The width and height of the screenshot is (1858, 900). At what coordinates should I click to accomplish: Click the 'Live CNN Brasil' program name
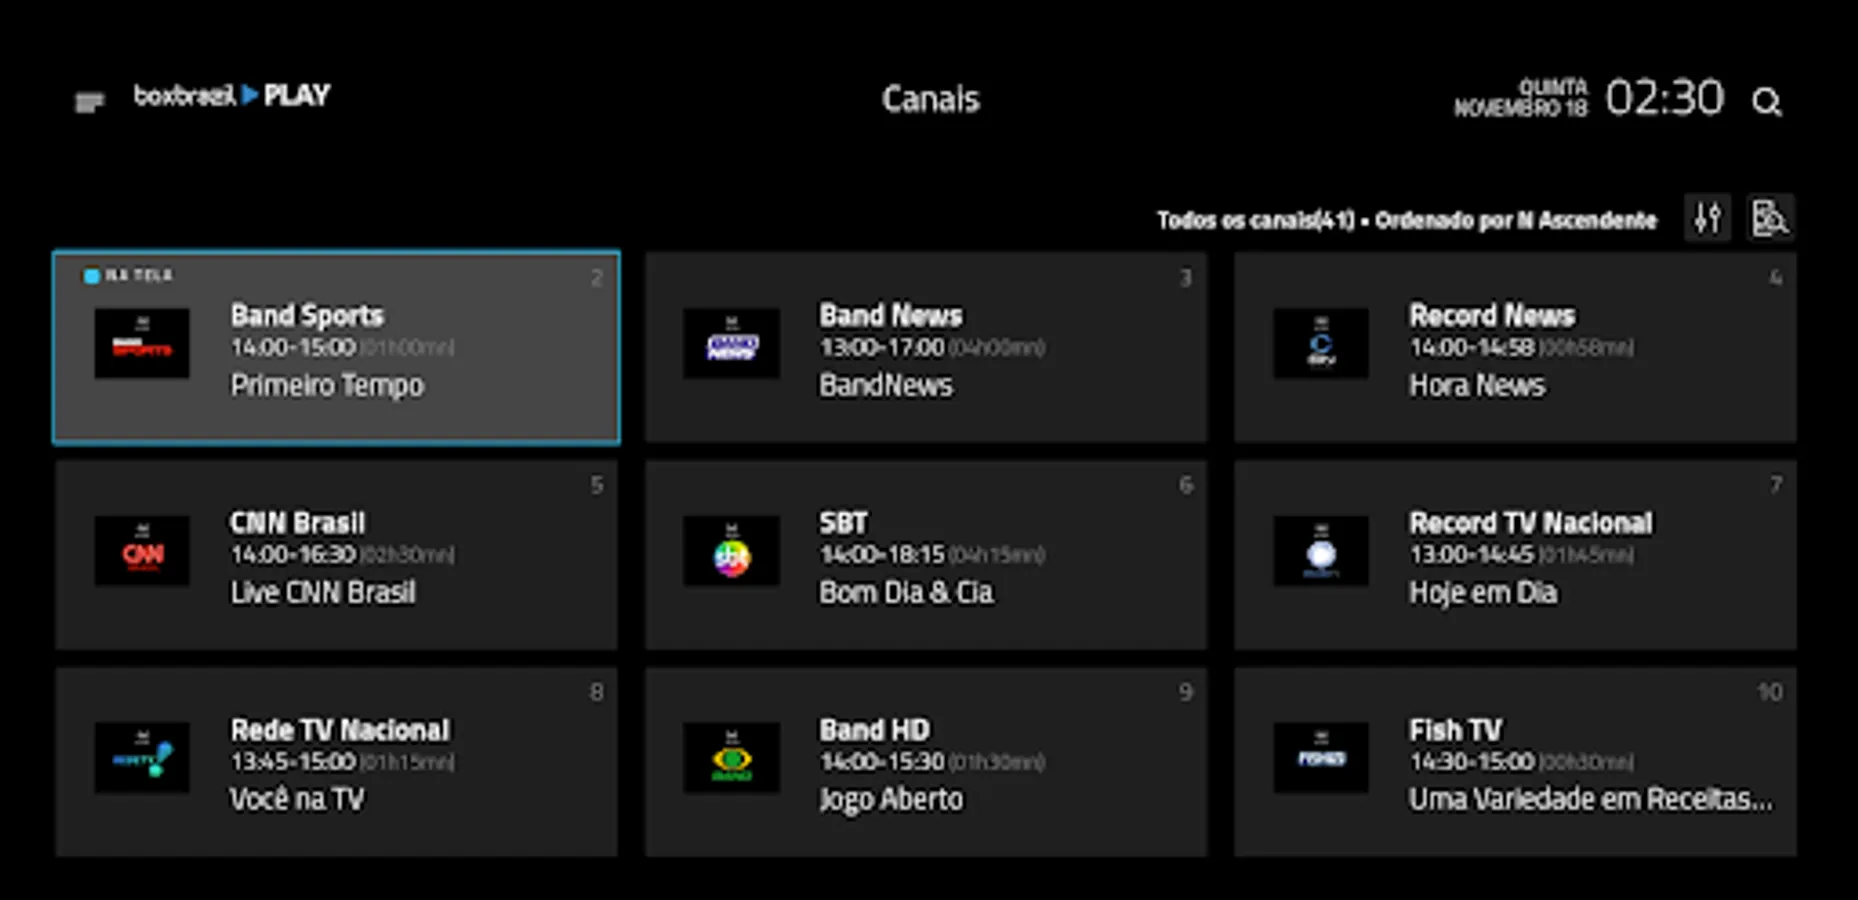tap(323, 592)
